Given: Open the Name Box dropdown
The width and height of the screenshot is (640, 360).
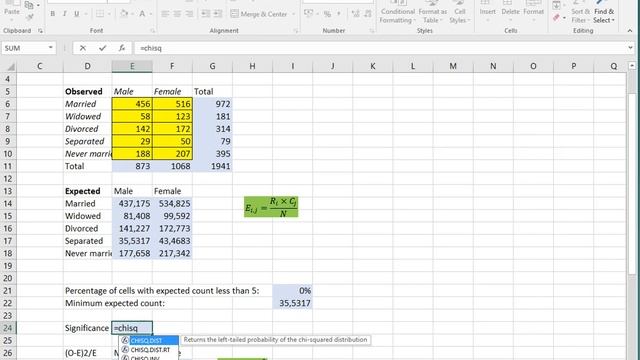Looking at the screenshot, I should (x=50, y=48).
